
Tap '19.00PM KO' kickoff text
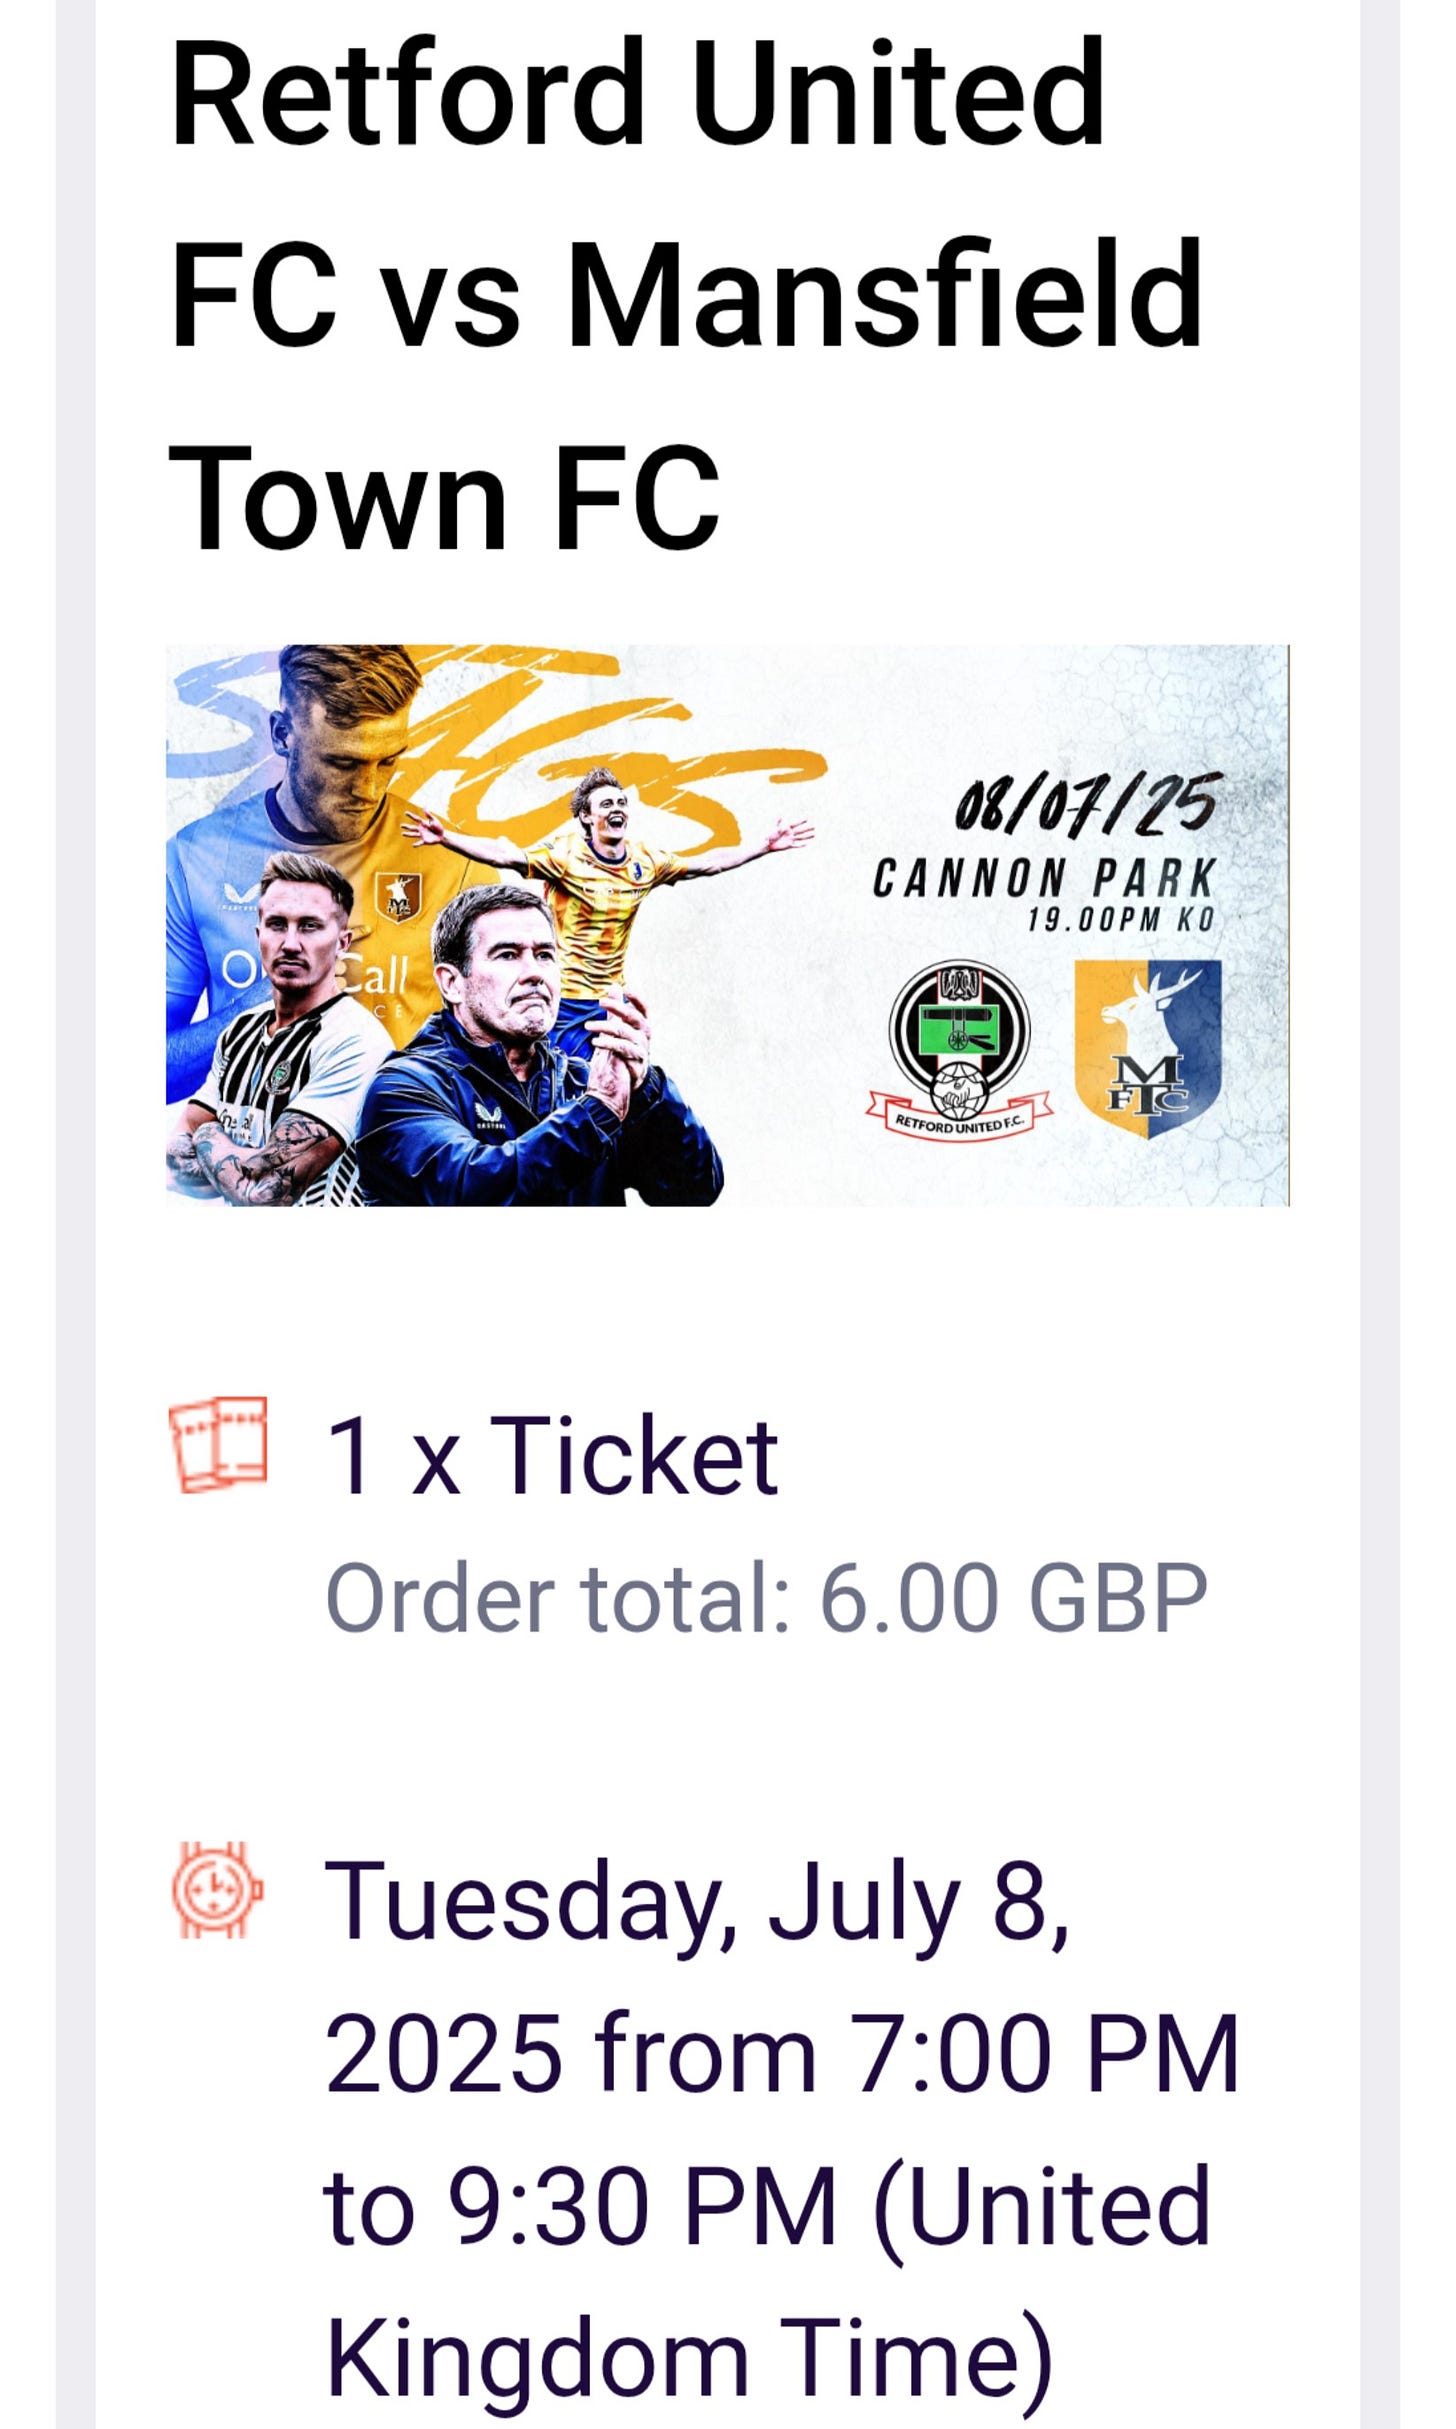1121,920
